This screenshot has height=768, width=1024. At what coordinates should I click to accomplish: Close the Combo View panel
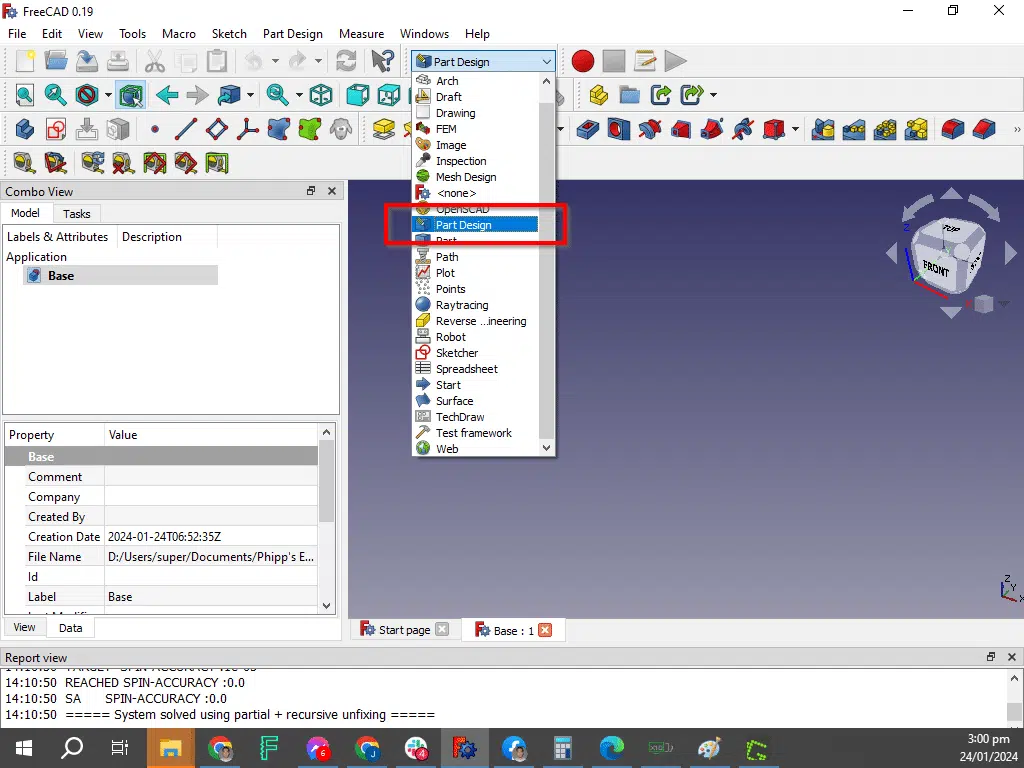click(x=332, y=191)
